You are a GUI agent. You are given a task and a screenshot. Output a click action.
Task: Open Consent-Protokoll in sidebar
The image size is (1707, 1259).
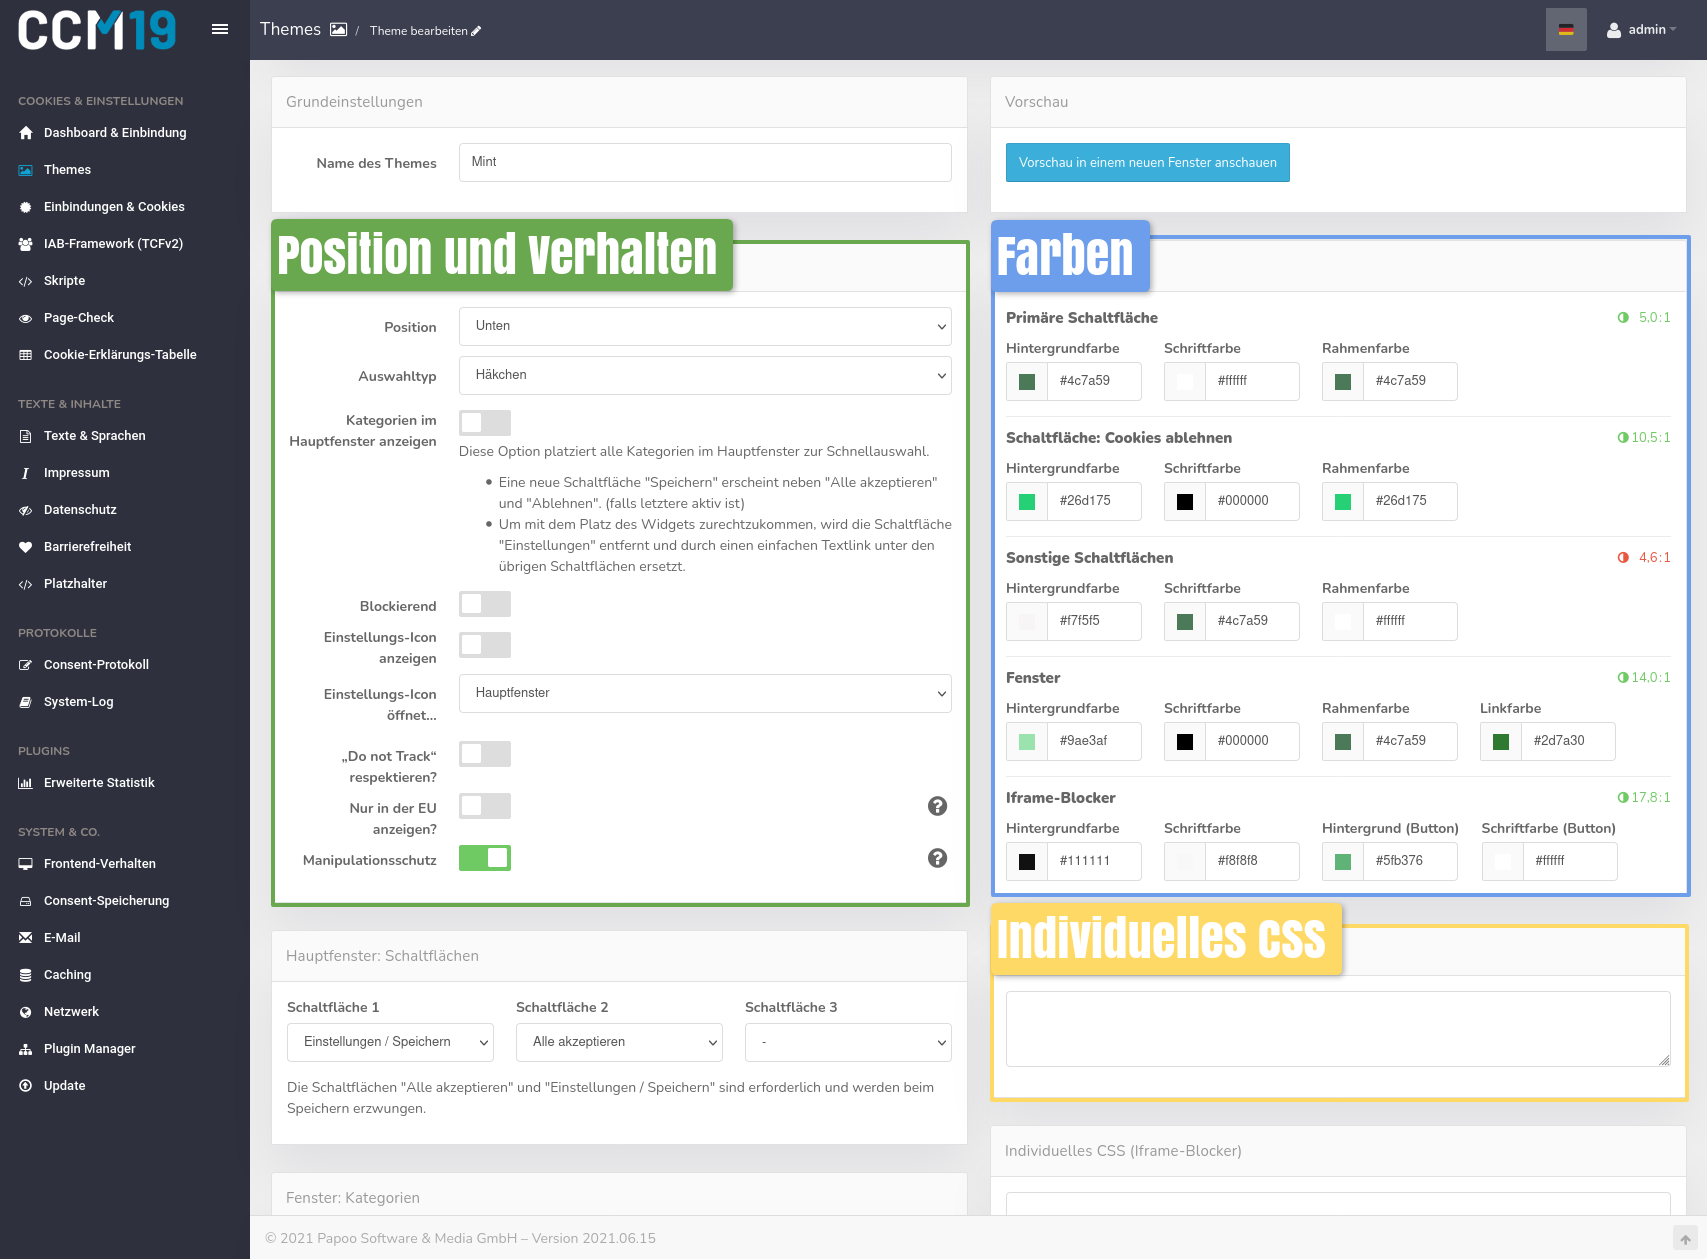coord(96,665)
